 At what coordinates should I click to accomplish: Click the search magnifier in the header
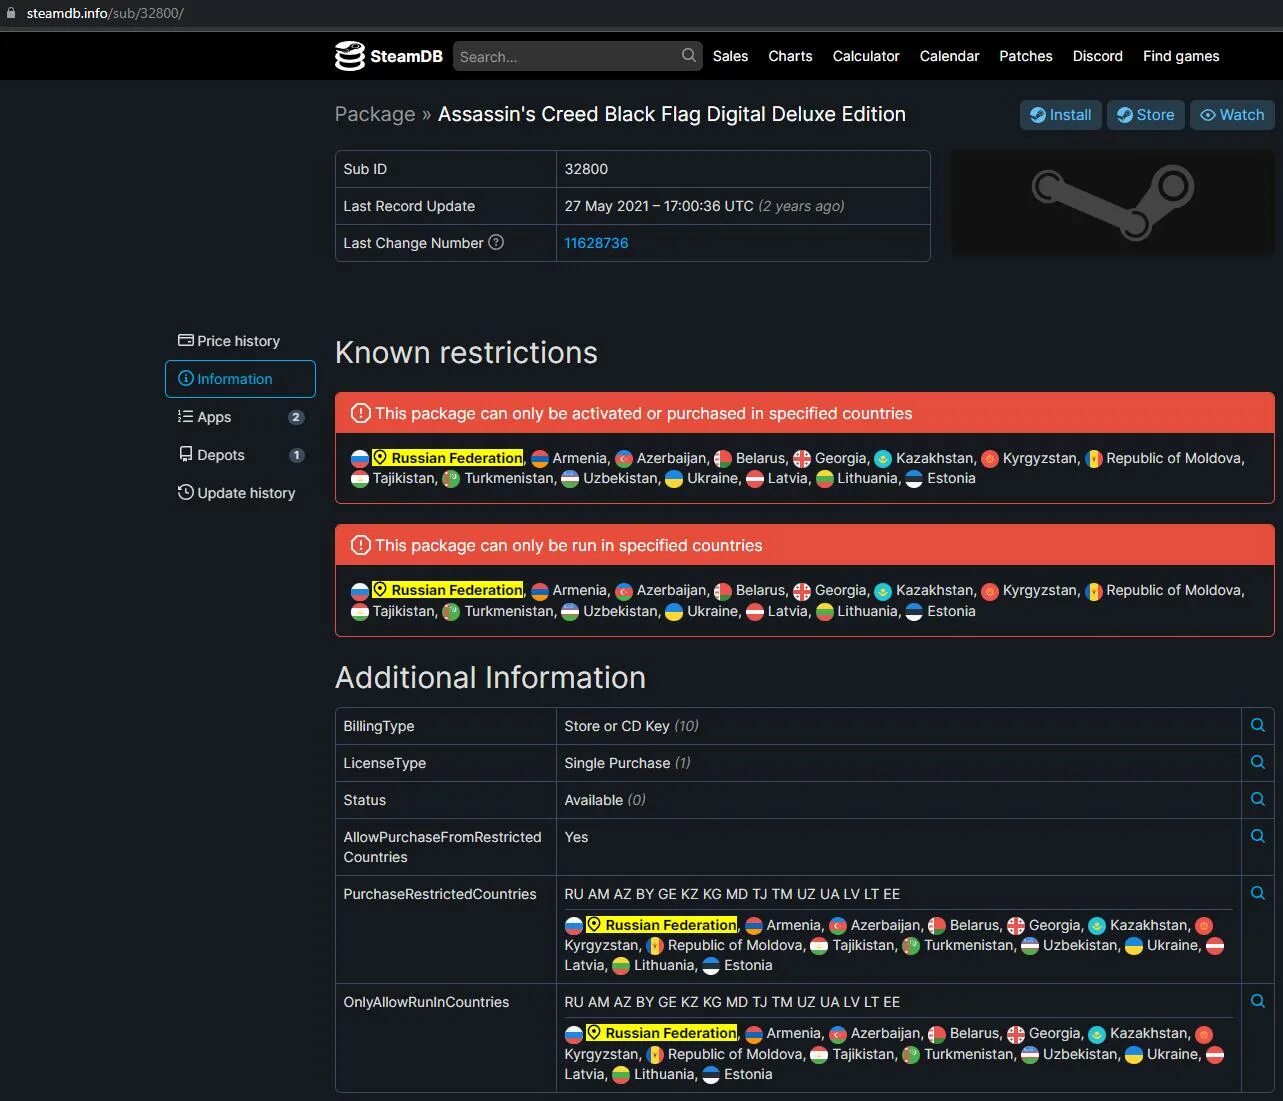pos(689,56)
